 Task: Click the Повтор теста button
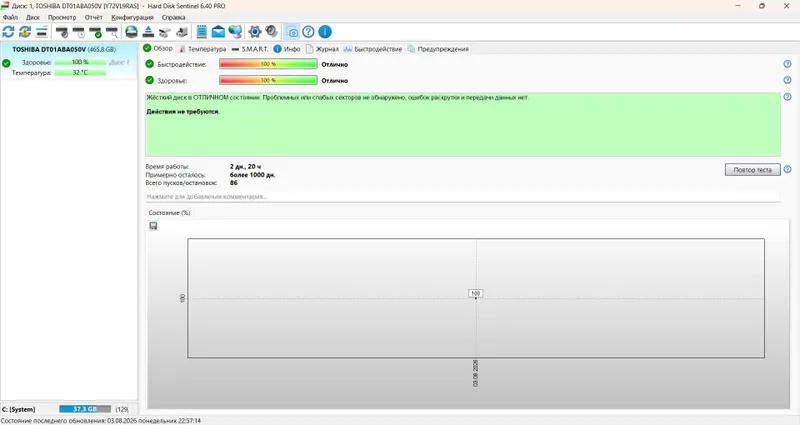[x=753, y=170]
